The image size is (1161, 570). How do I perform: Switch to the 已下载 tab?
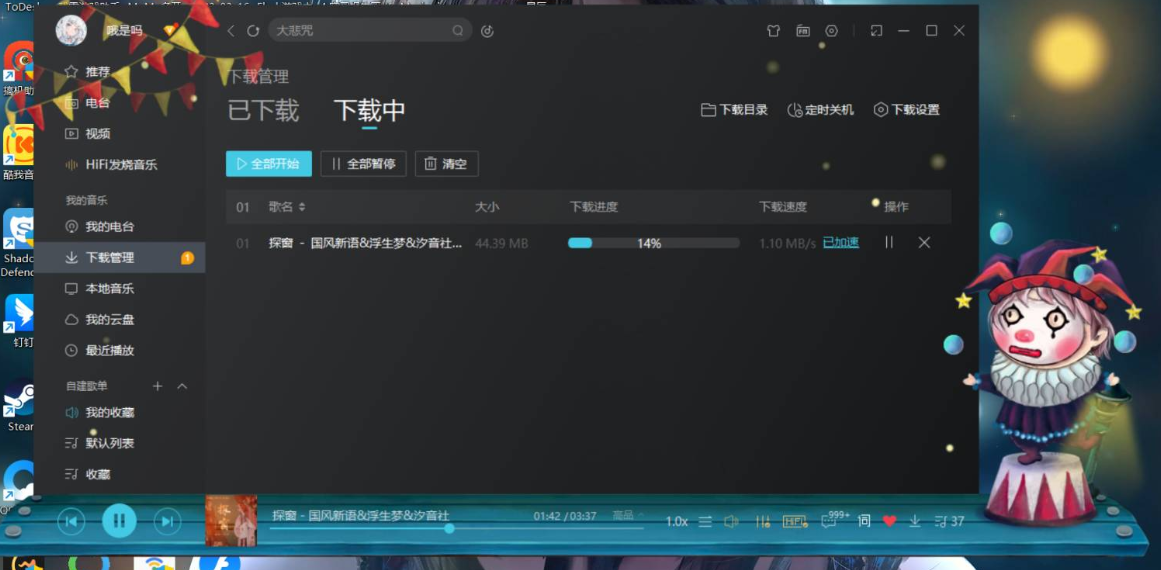(263, 110)
